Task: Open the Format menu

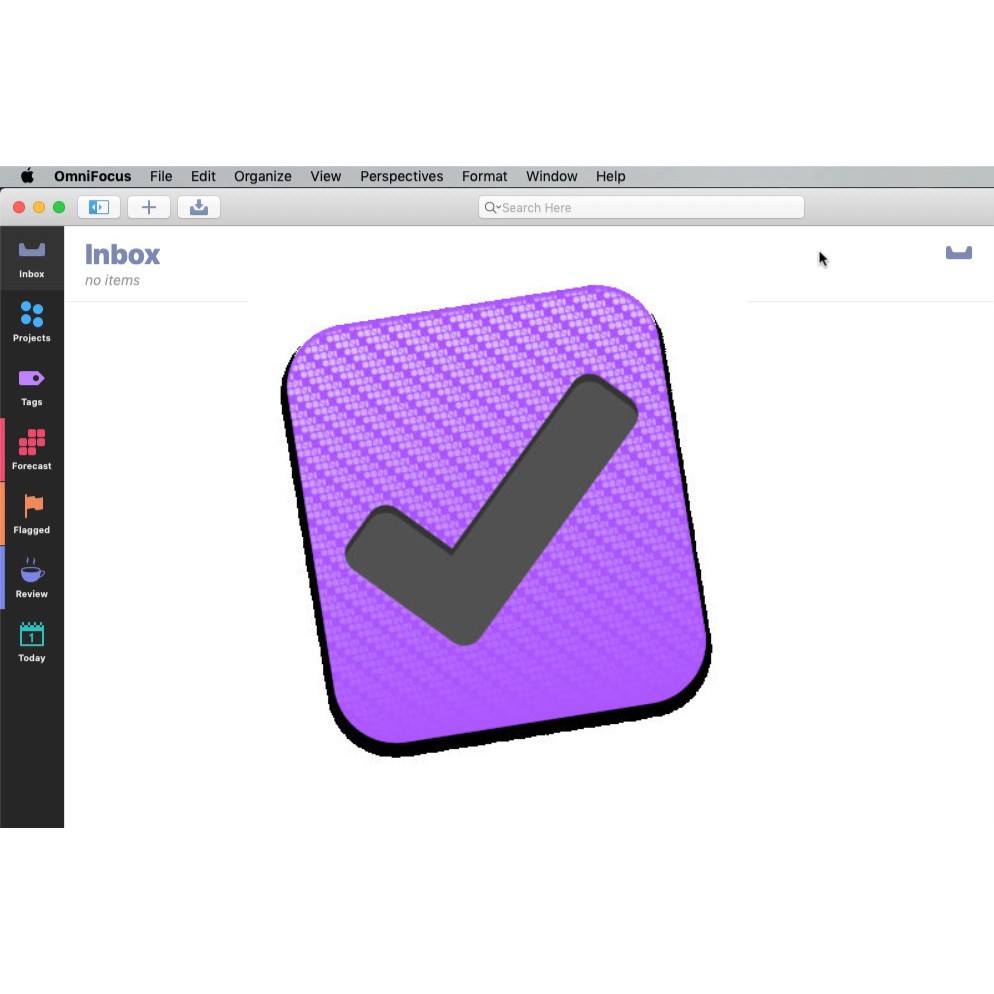Action: pyautogui.click(x=484, y=176)
